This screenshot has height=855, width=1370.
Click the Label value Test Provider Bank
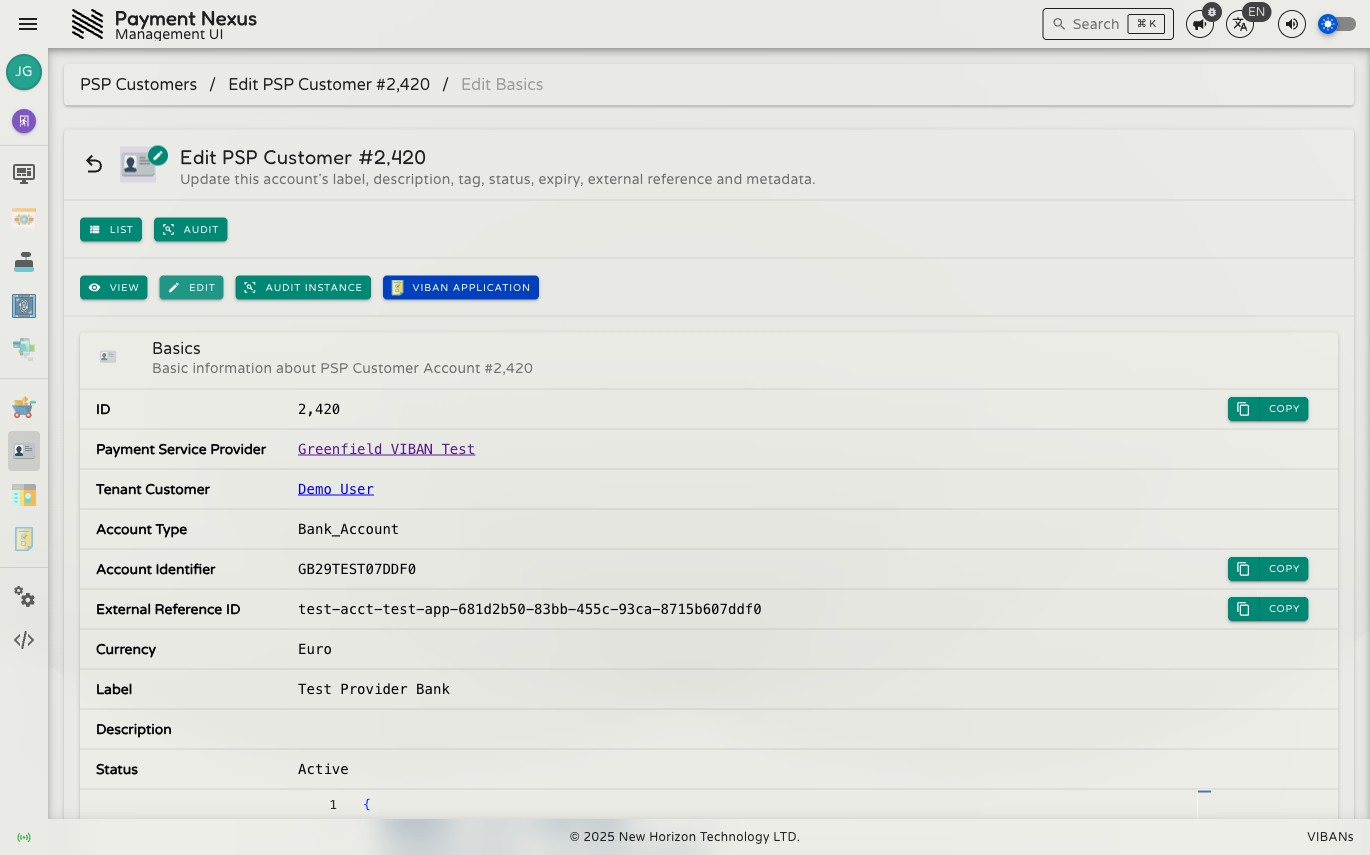coord(374,689)
